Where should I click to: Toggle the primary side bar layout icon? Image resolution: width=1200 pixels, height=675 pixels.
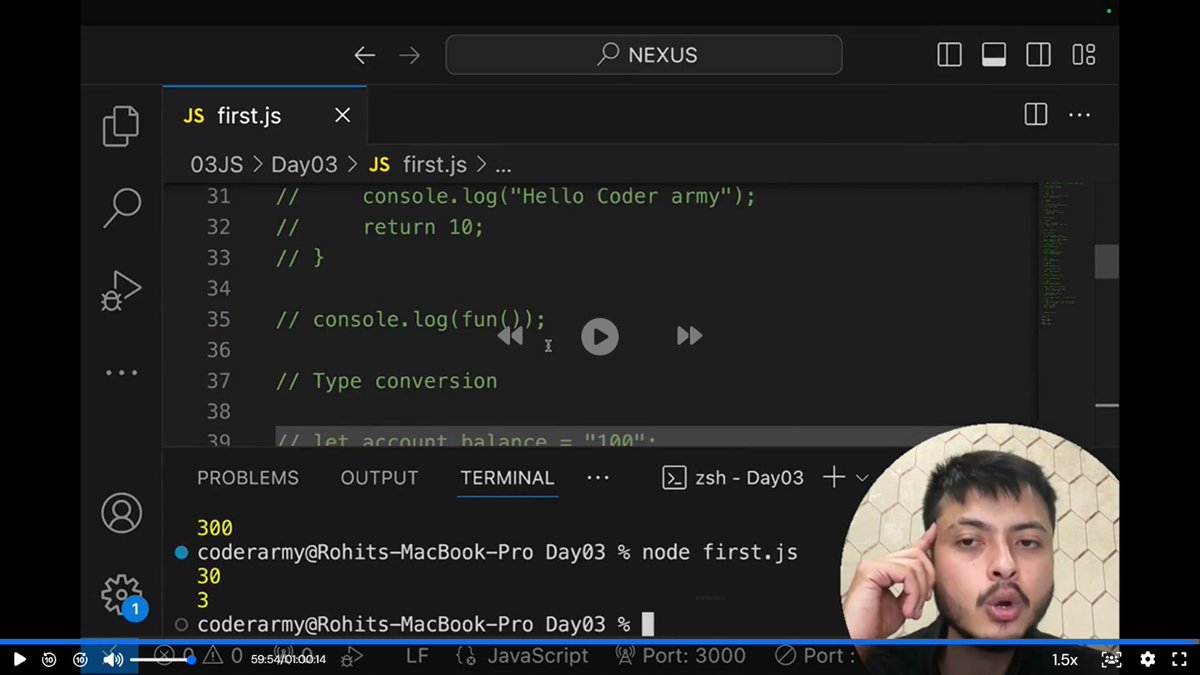point(949,55)
